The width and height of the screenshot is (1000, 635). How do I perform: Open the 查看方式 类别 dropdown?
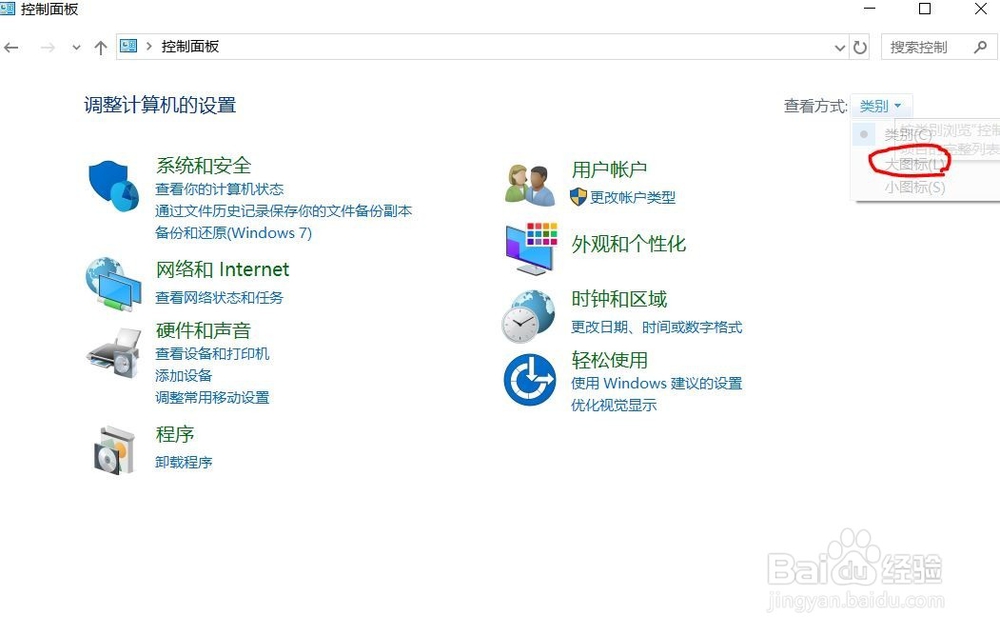[880, 106]
